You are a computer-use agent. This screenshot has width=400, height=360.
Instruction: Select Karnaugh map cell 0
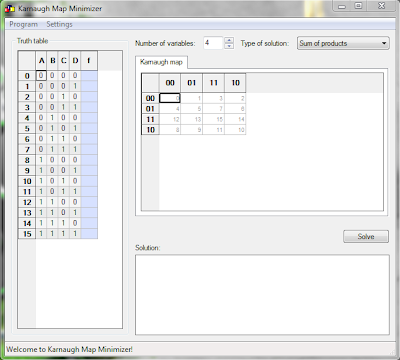coord(170,98)
